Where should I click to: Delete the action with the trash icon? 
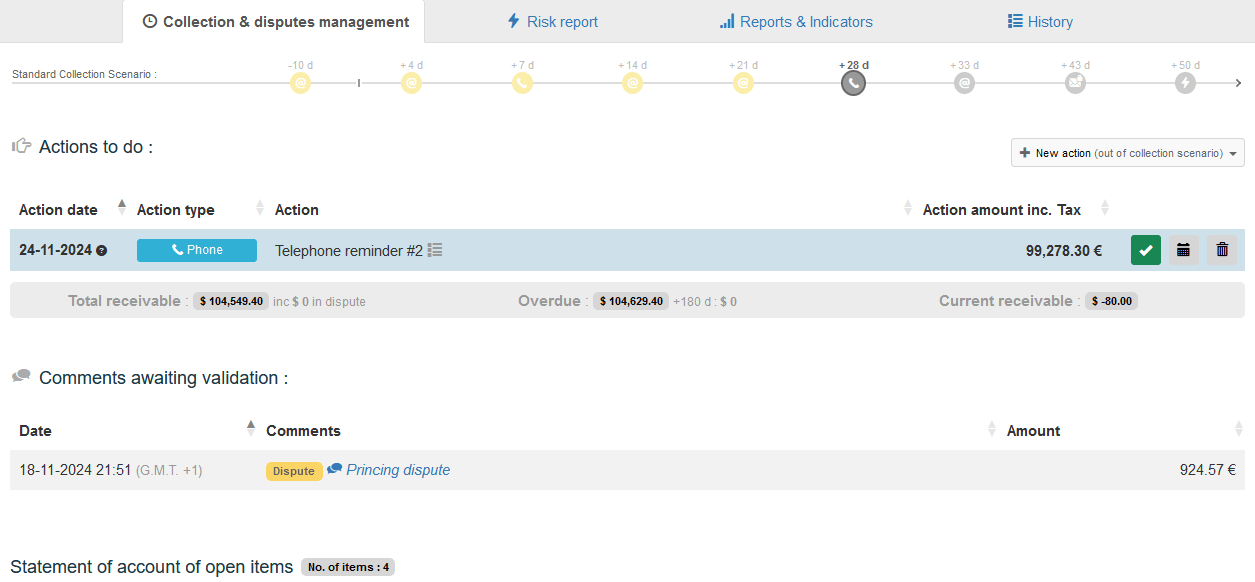point(1221,250)
